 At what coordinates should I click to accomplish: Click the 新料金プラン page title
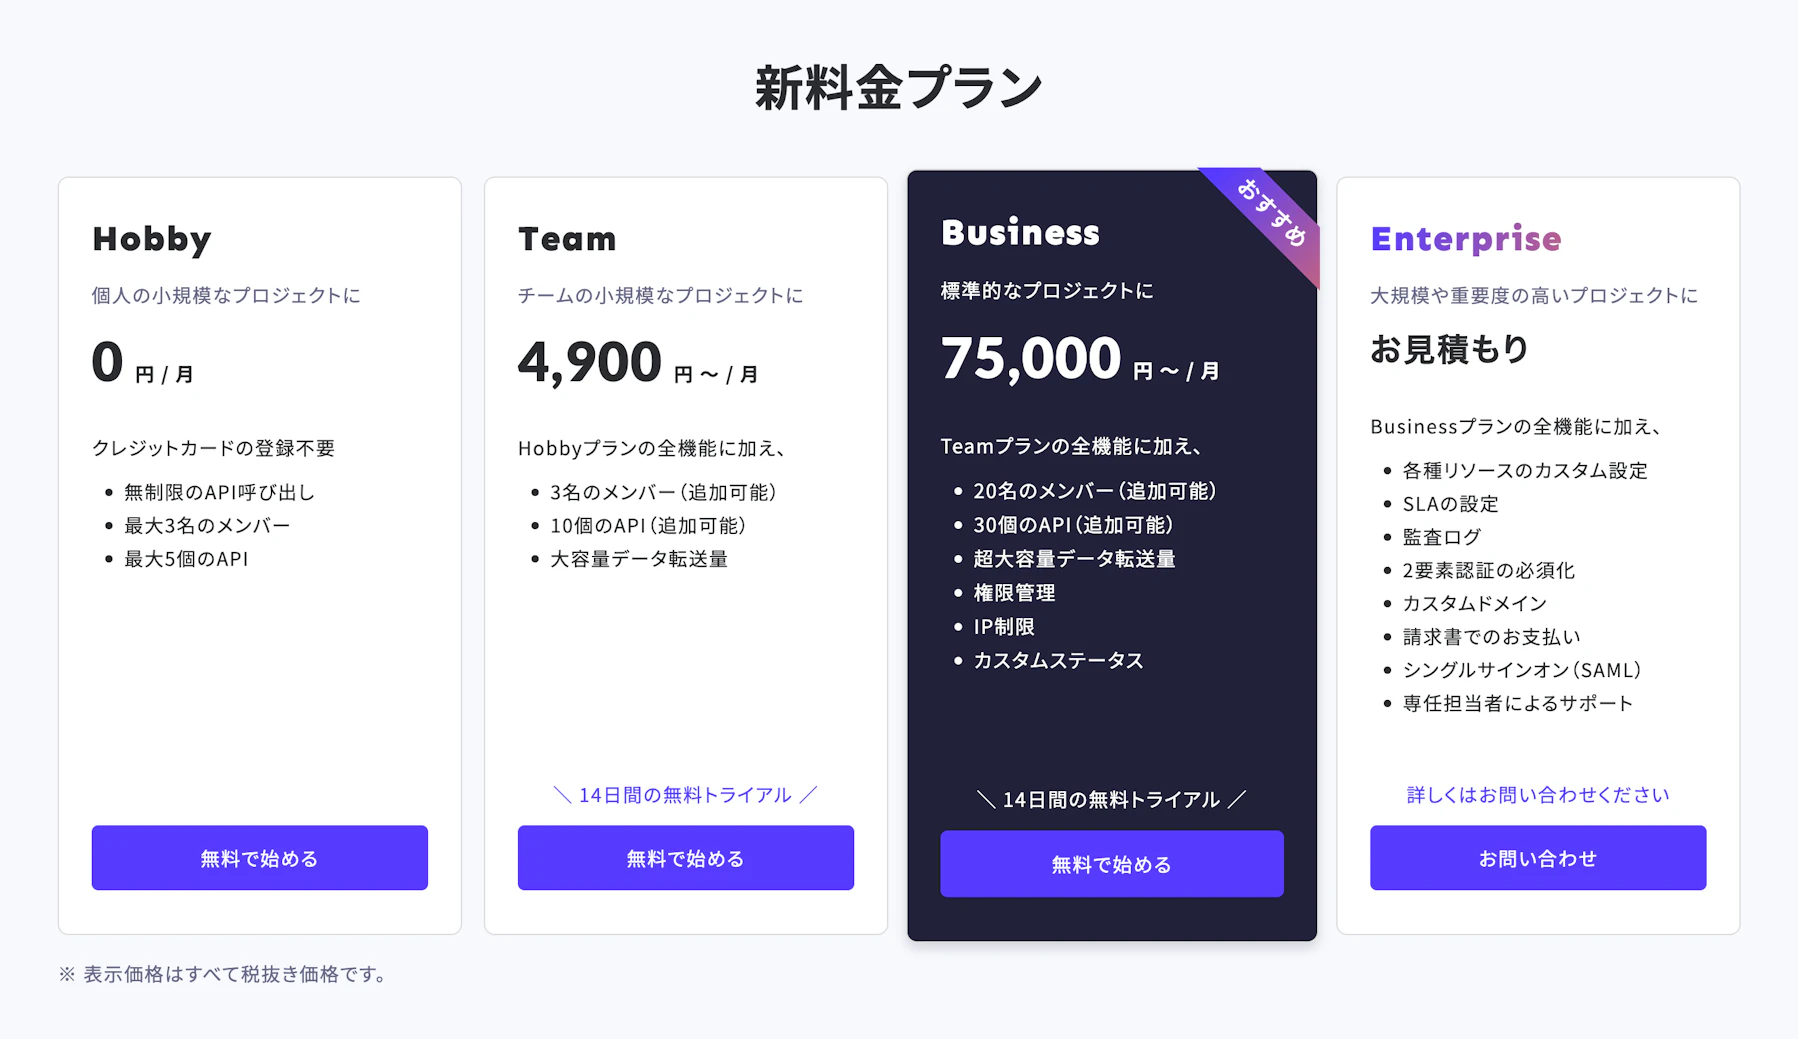click(x=898, y=88)
